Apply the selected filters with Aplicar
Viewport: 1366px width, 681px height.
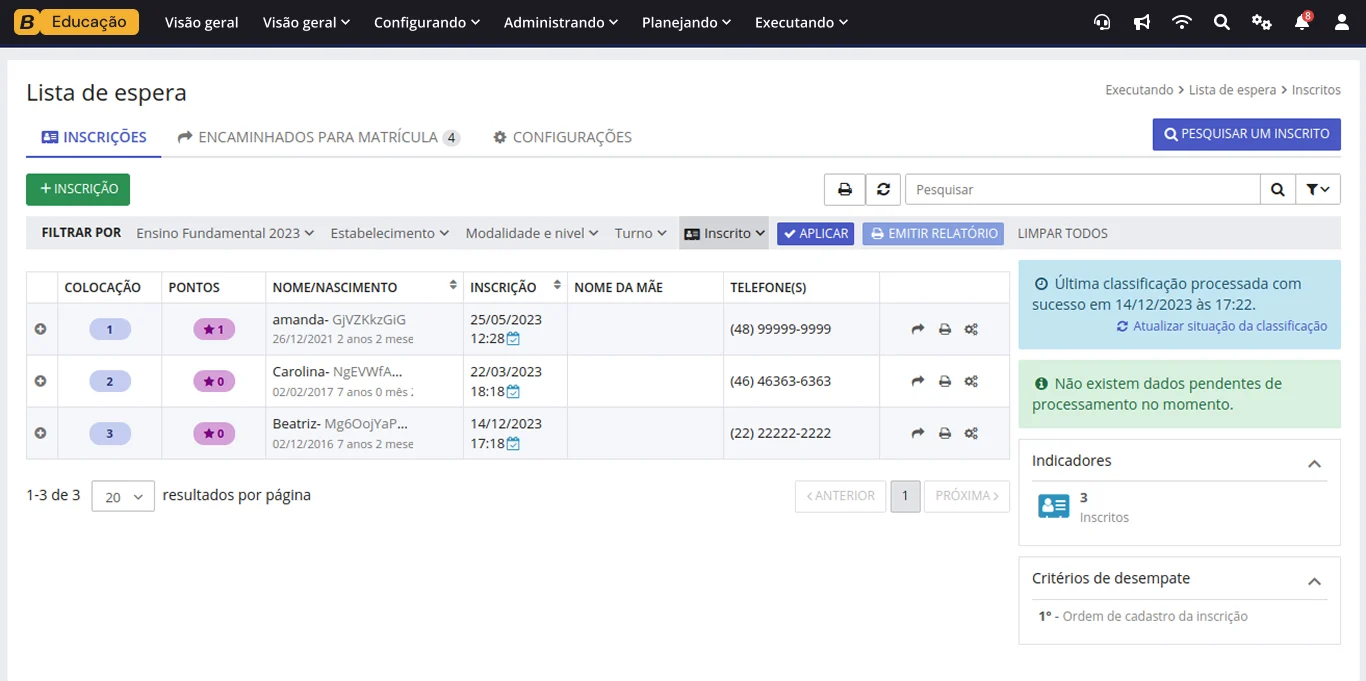click(x=816, y=233)
